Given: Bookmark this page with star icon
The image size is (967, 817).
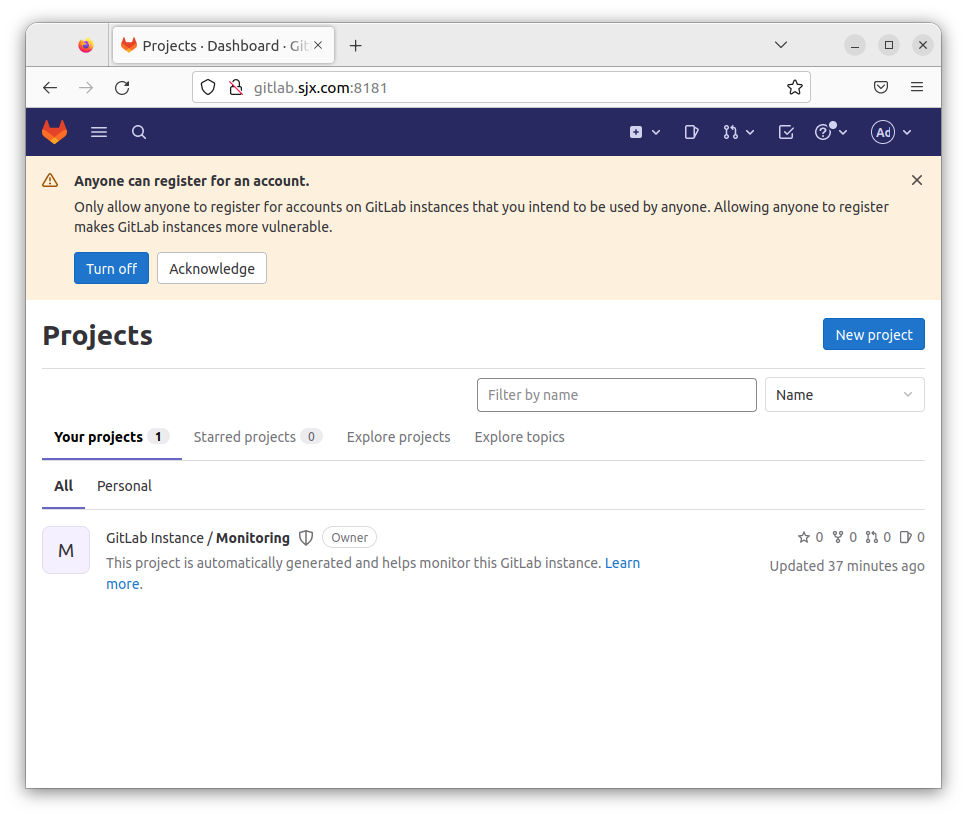Looking at the screenshot, I should (x=794, y=87).
